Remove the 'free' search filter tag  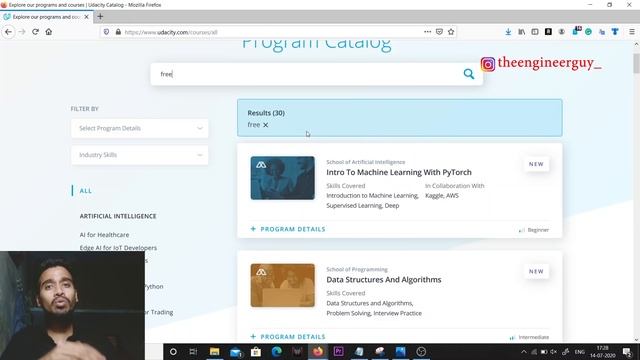[266, 125]
